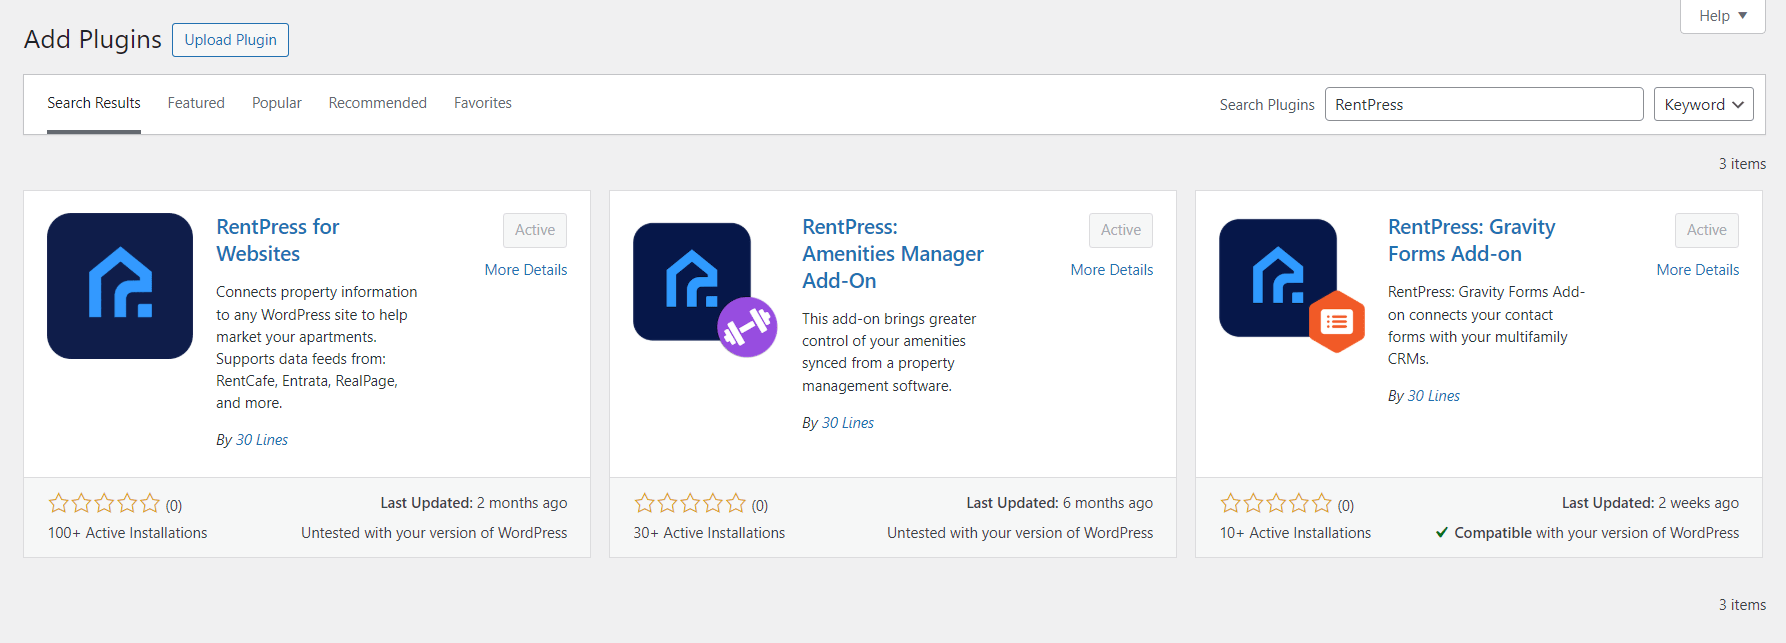Focus the Search Plugins input field

(x=1484, y=104)
